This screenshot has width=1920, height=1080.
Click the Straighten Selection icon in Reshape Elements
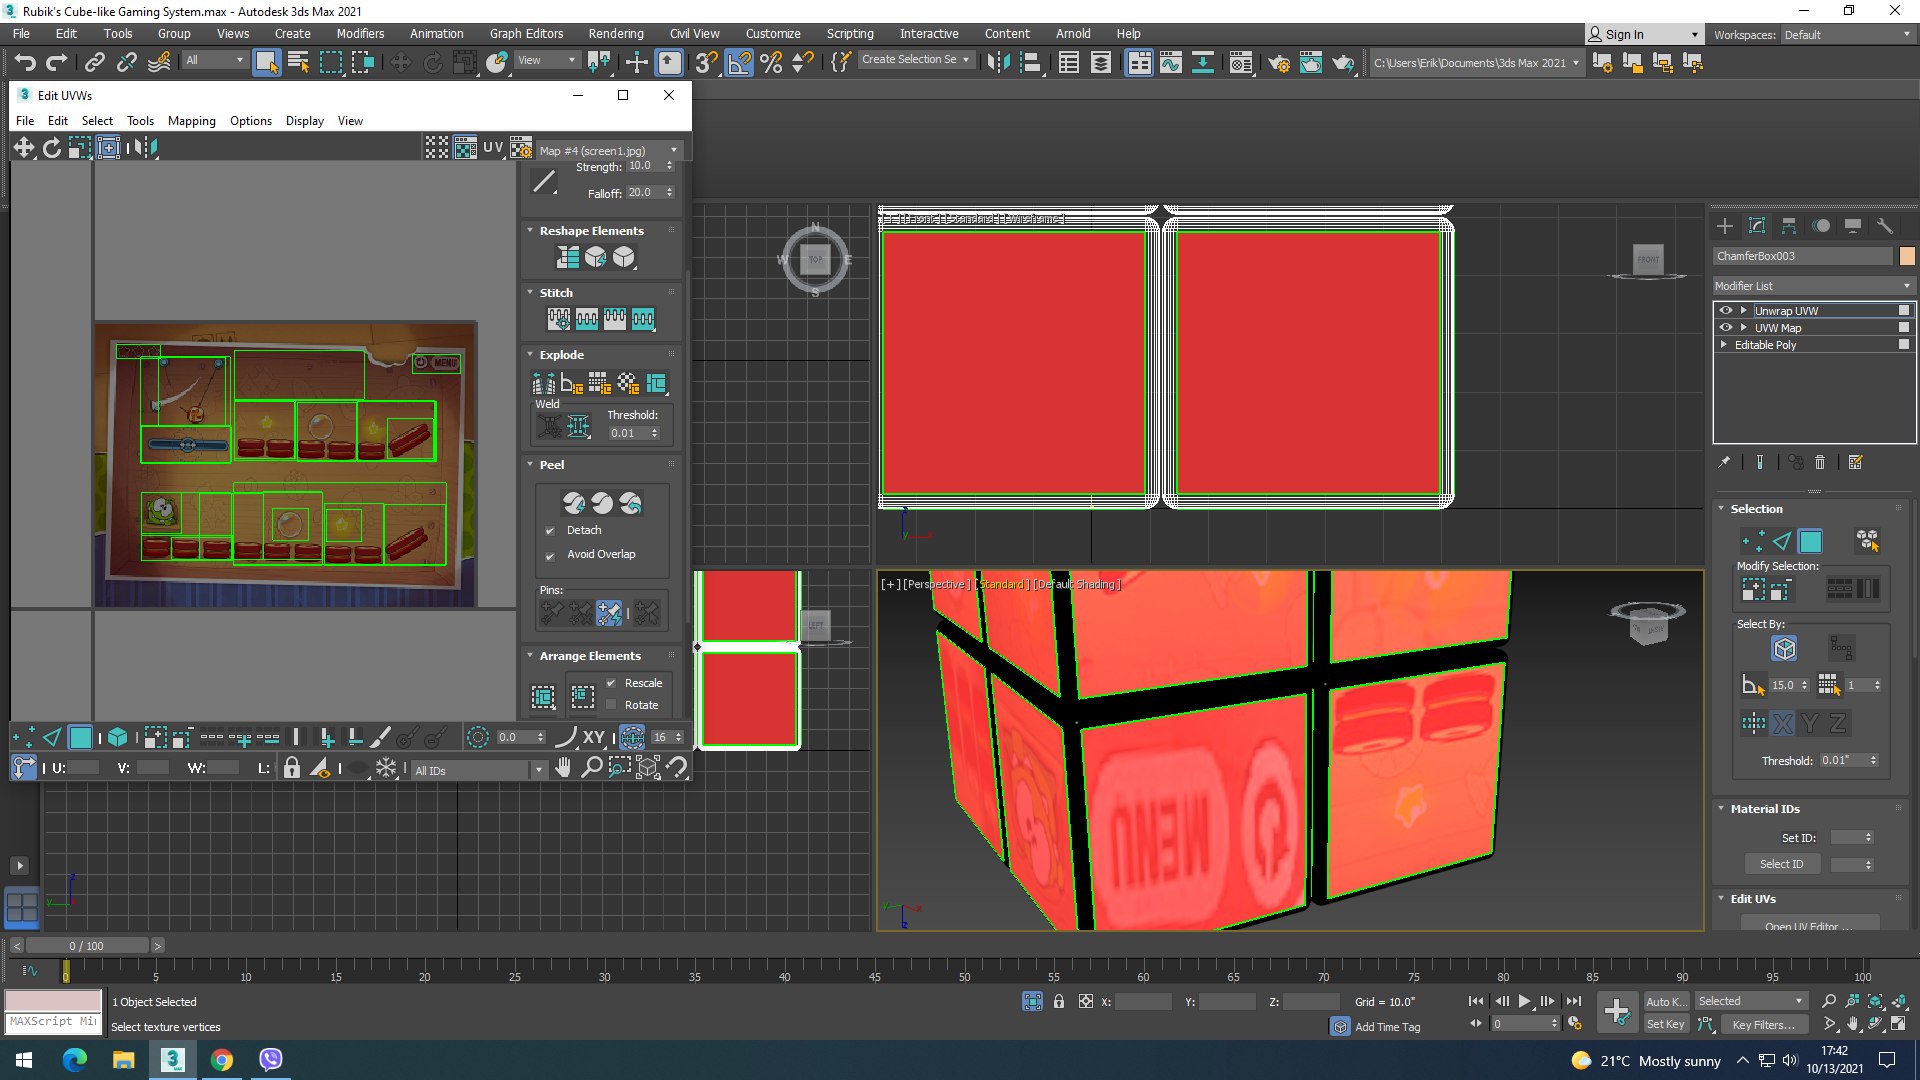pyautogui.click(x=568, y=258)
